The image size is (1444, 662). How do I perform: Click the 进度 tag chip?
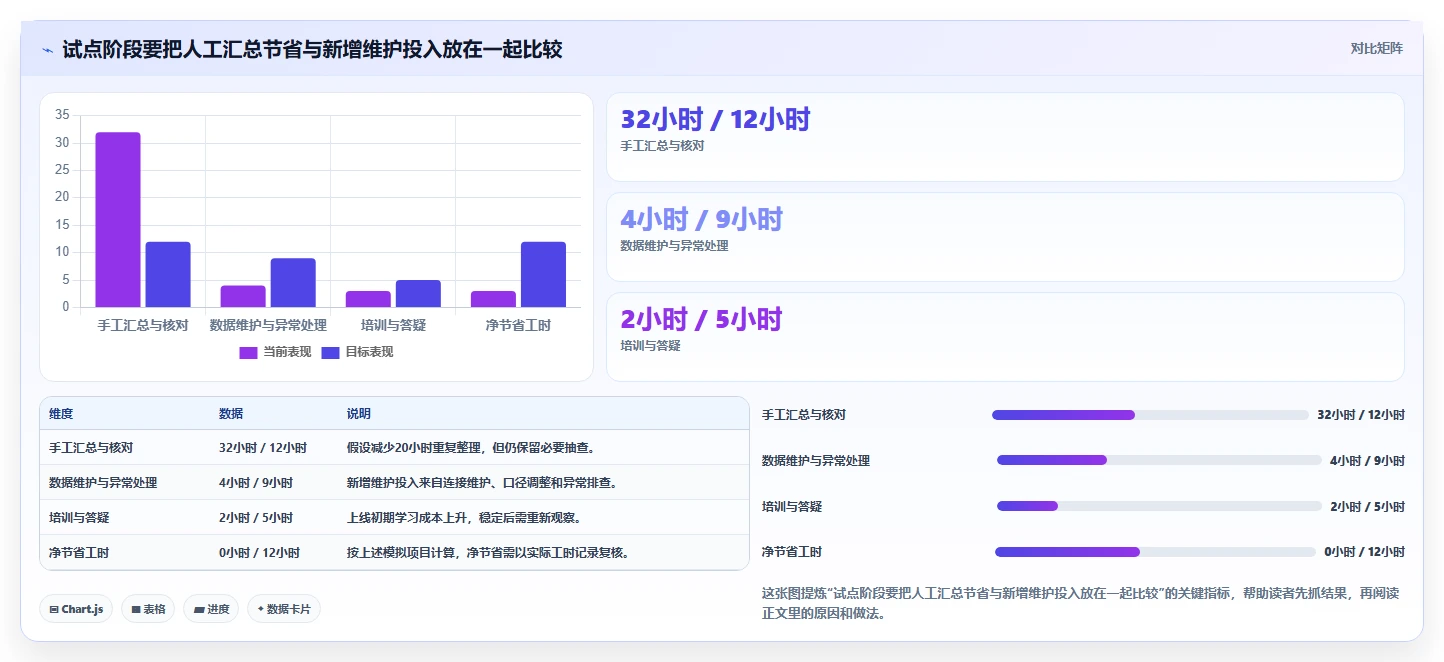point(211,609)
